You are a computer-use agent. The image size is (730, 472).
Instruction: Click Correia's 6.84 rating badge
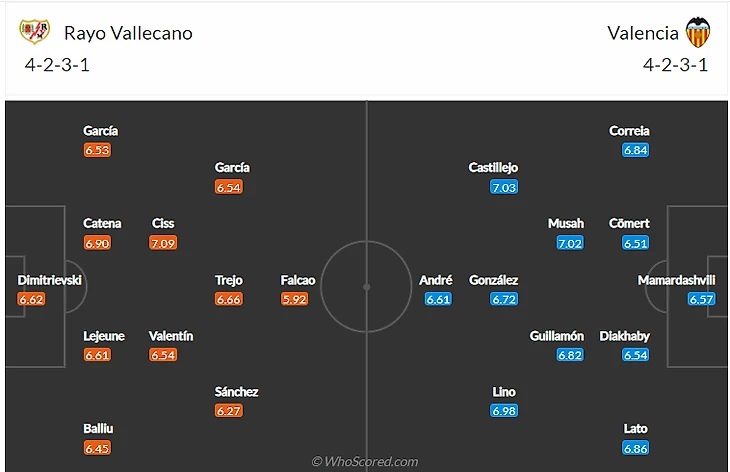(x=636, y=150)
